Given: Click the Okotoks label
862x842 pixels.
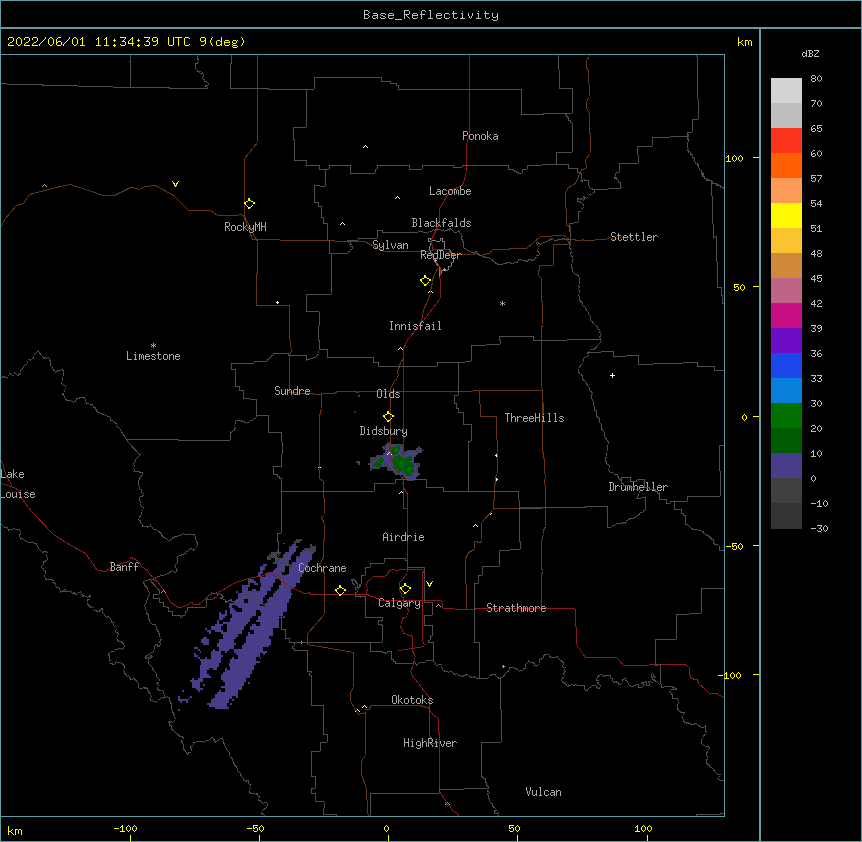Looking at the screenshot, I should click(412, 700).
